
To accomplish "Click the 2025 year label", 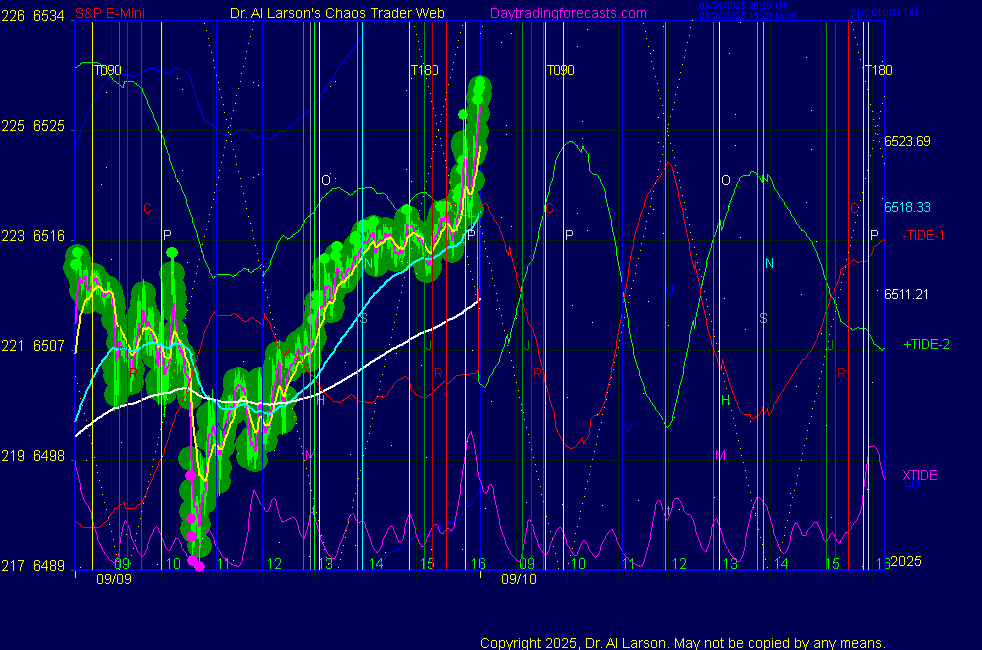I will pos(905,562).
